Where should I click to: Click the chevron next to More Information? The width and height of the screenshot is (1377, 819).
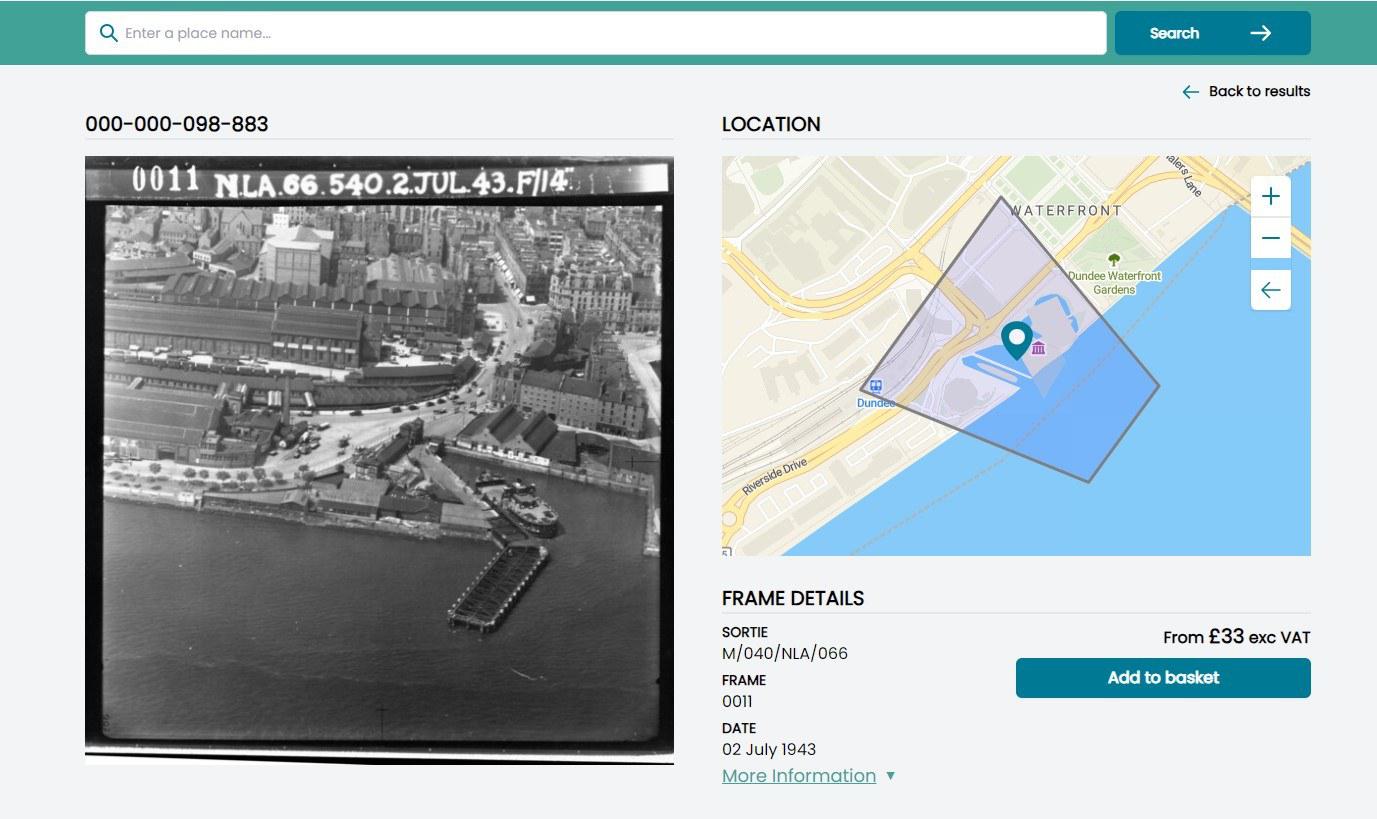pos(890,775)
